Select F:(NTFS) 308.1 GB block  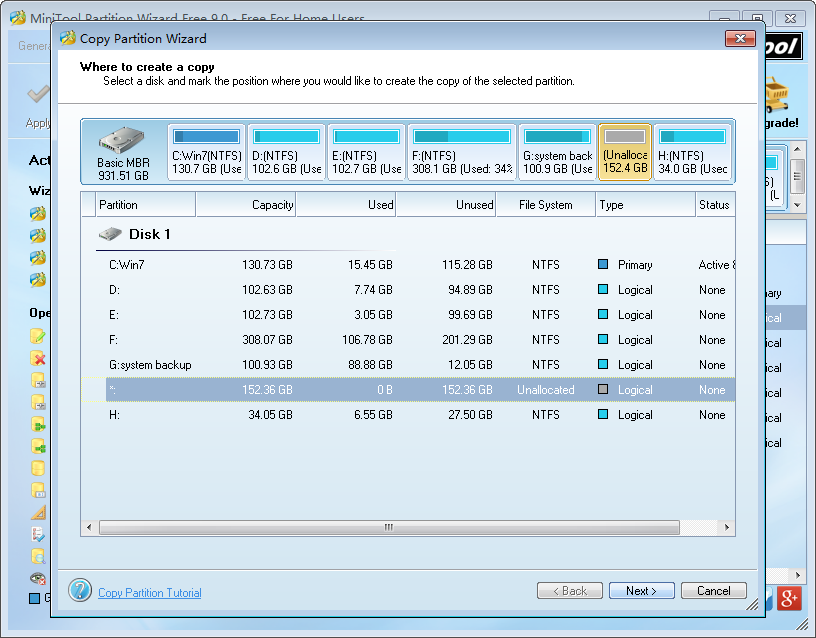(462, 152)
